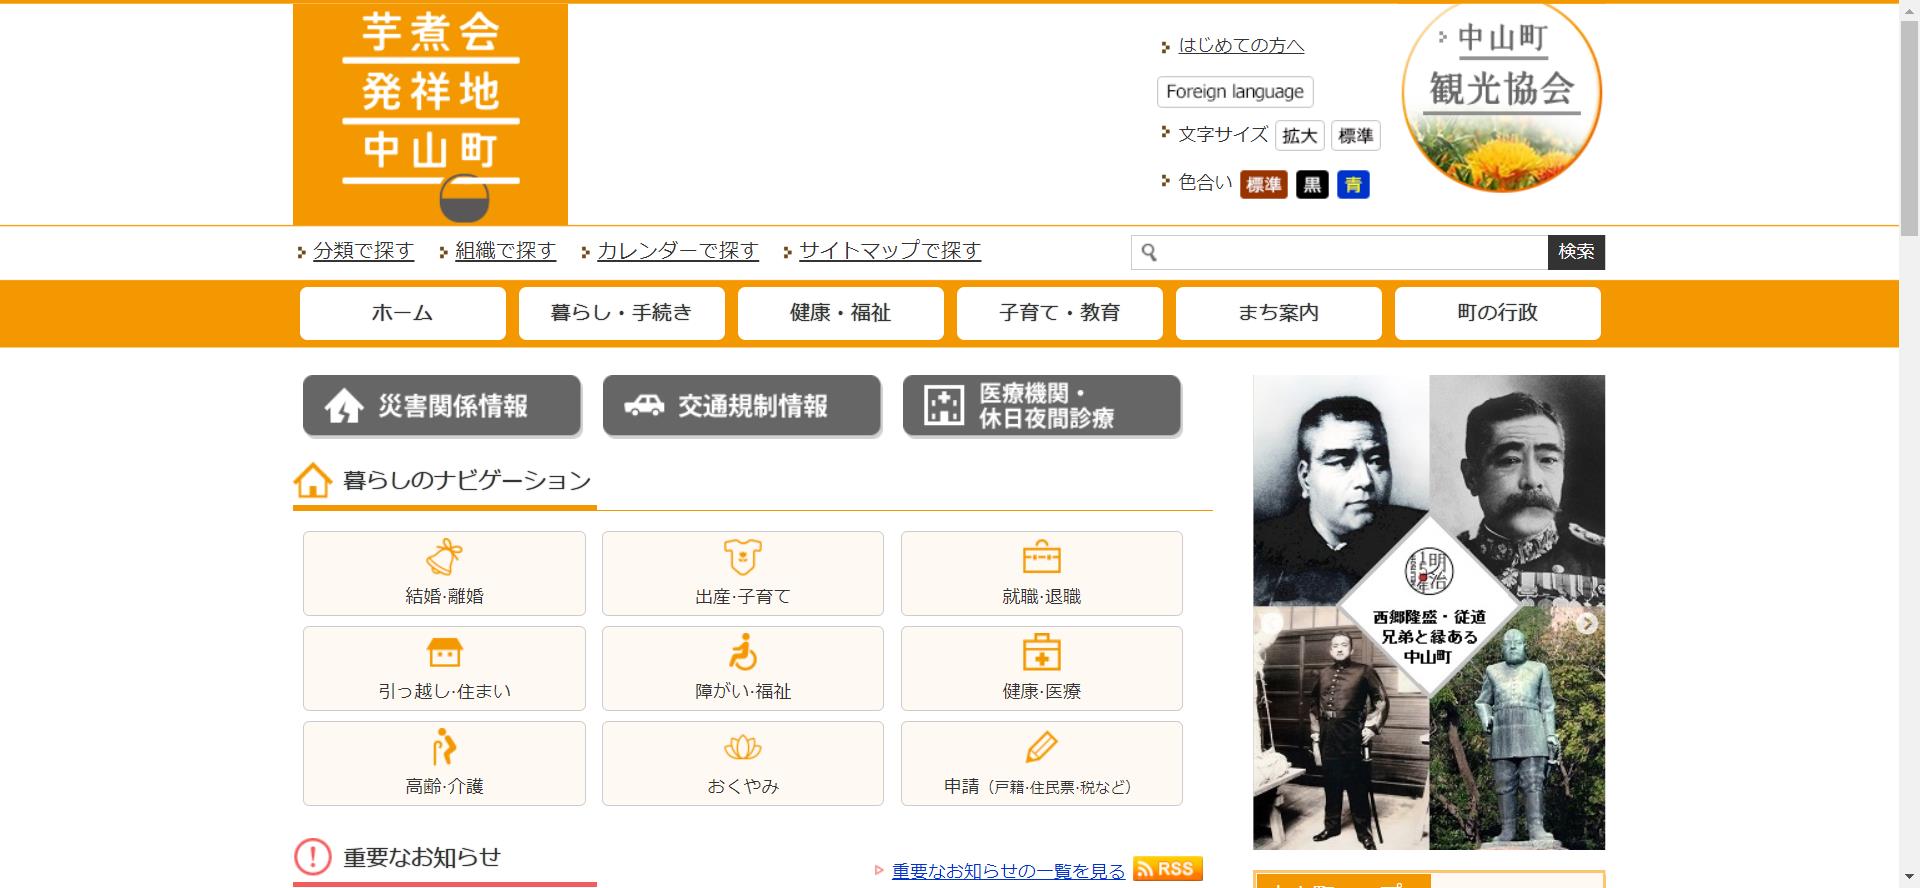The height and width of the screenshot is (888, 1920).
Task: Subscribe via the orange RSS button
Action: [x=1167, y=869]
